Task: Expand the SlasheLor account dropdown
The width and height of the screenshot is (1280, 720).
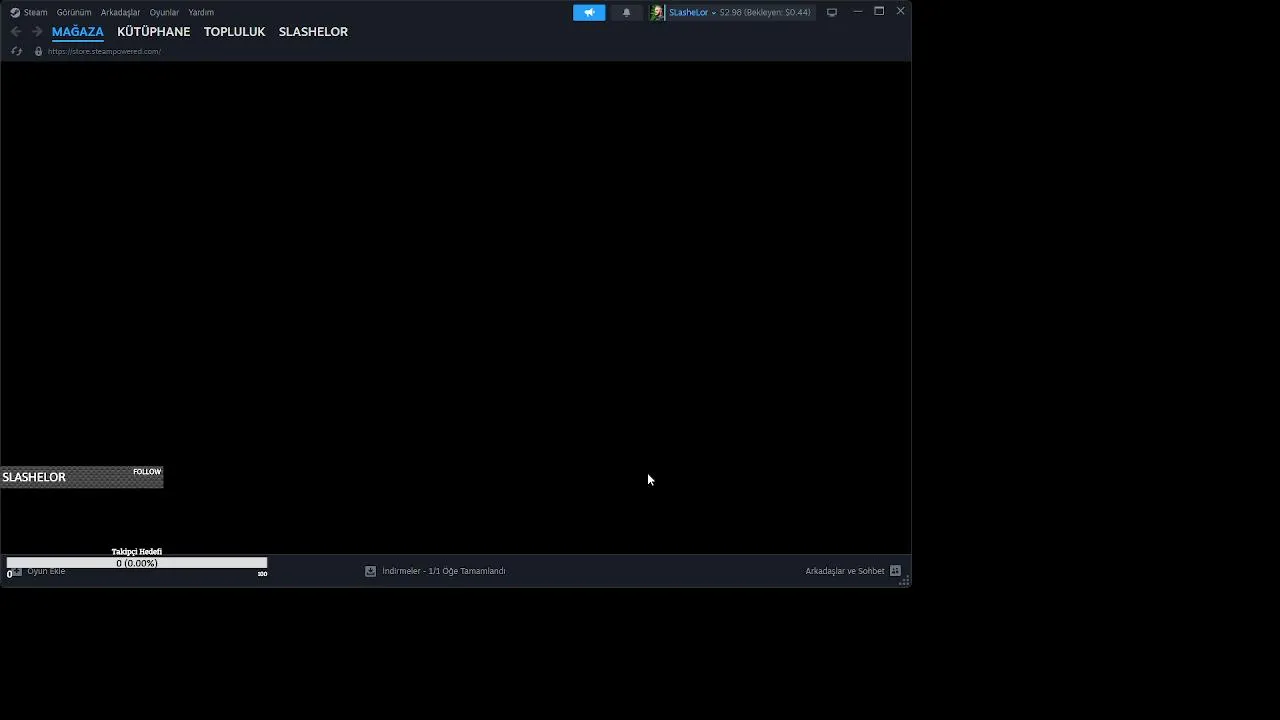Action: point(713,13)
